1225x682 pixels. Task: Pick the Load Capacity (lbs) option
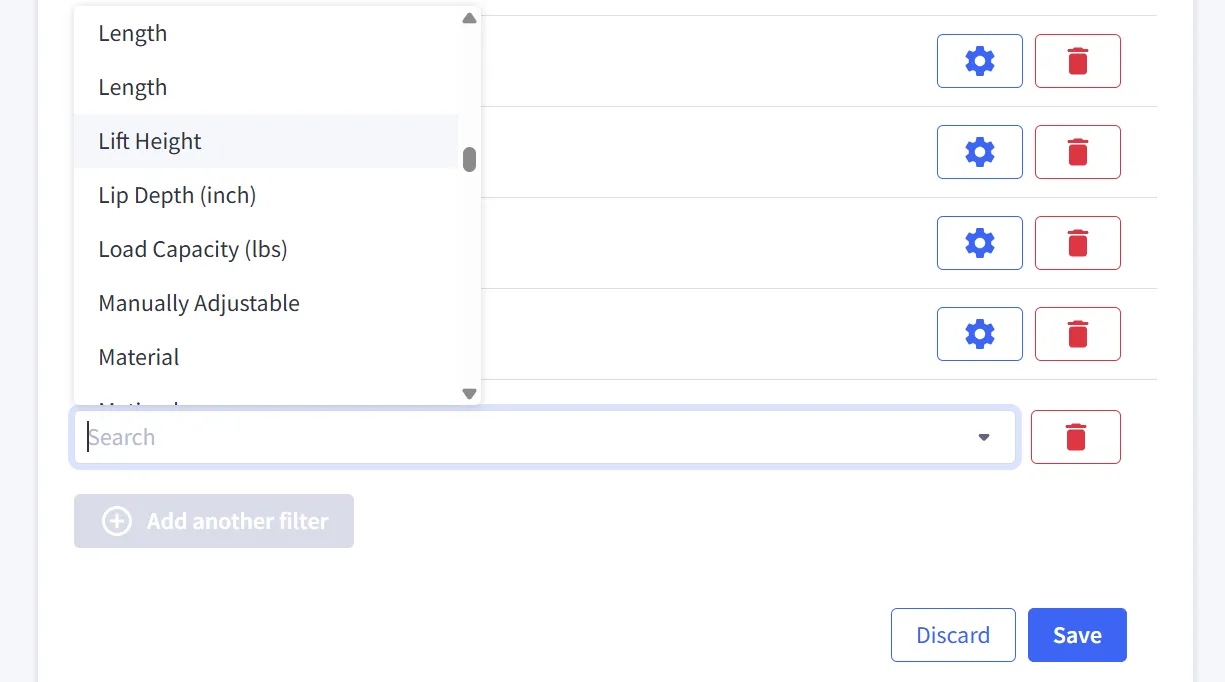pyautogui.click(x=193, y=249)
